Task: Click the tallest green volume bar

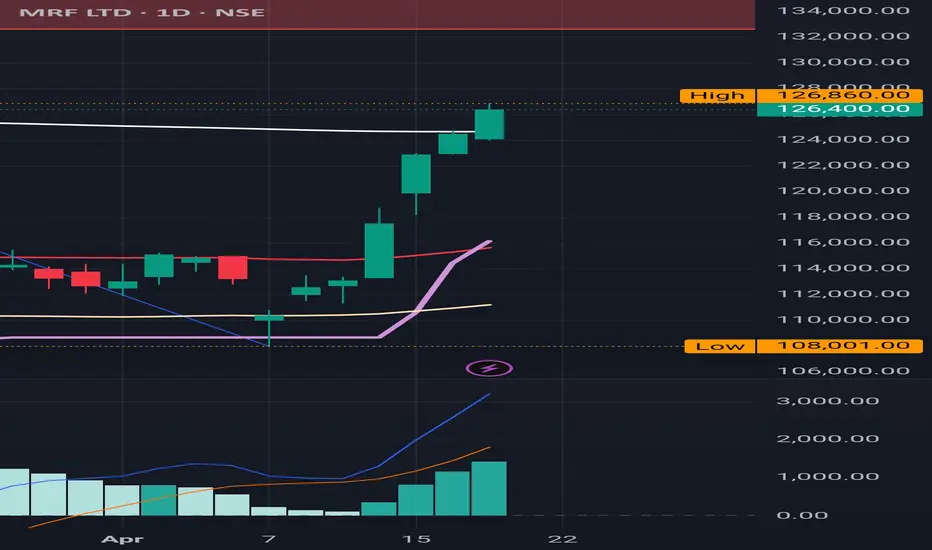Action: pyautogui.click(x=489, y=488)
